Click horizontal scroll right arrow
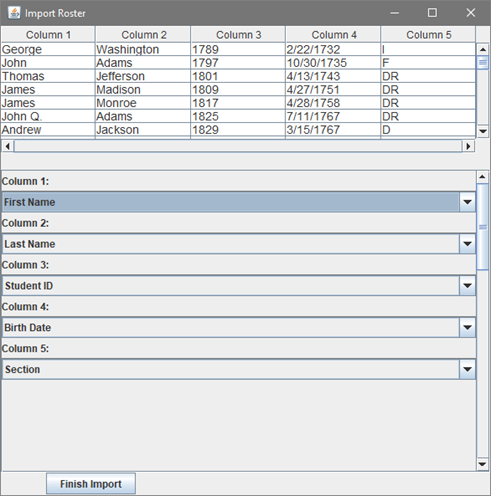This screenshot has height=496, width=491. tap(468, 146)
